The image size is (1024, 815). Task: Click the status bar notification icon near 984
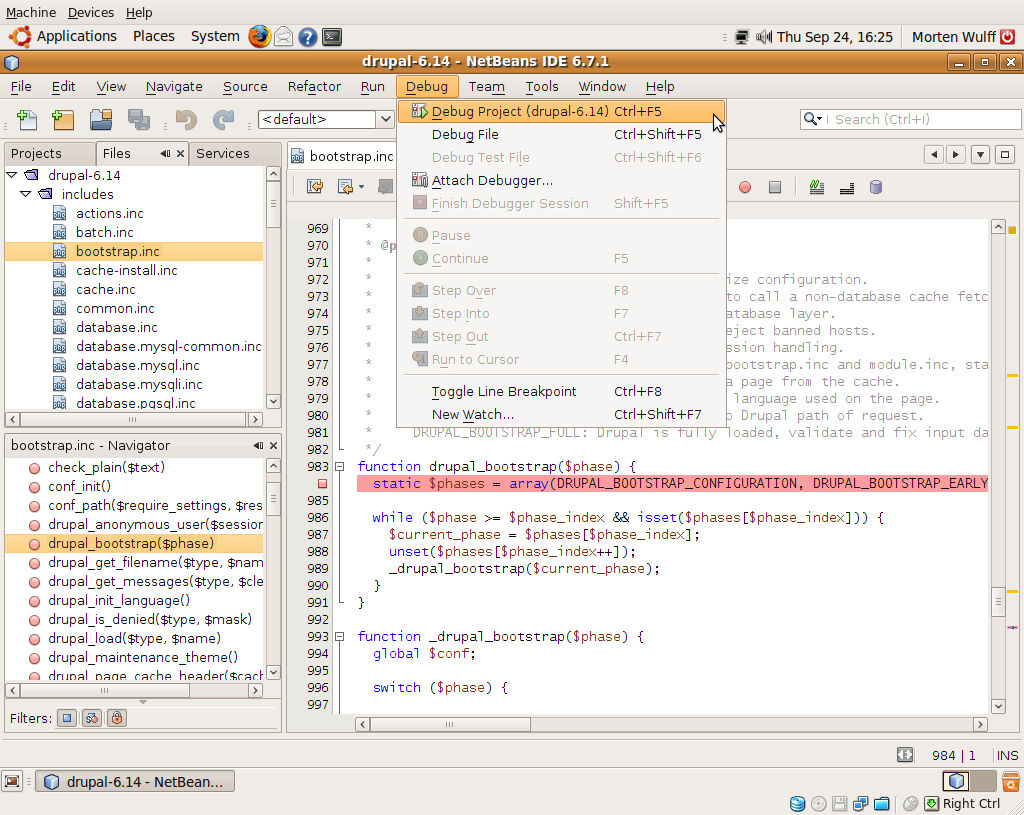coord(905,755)
